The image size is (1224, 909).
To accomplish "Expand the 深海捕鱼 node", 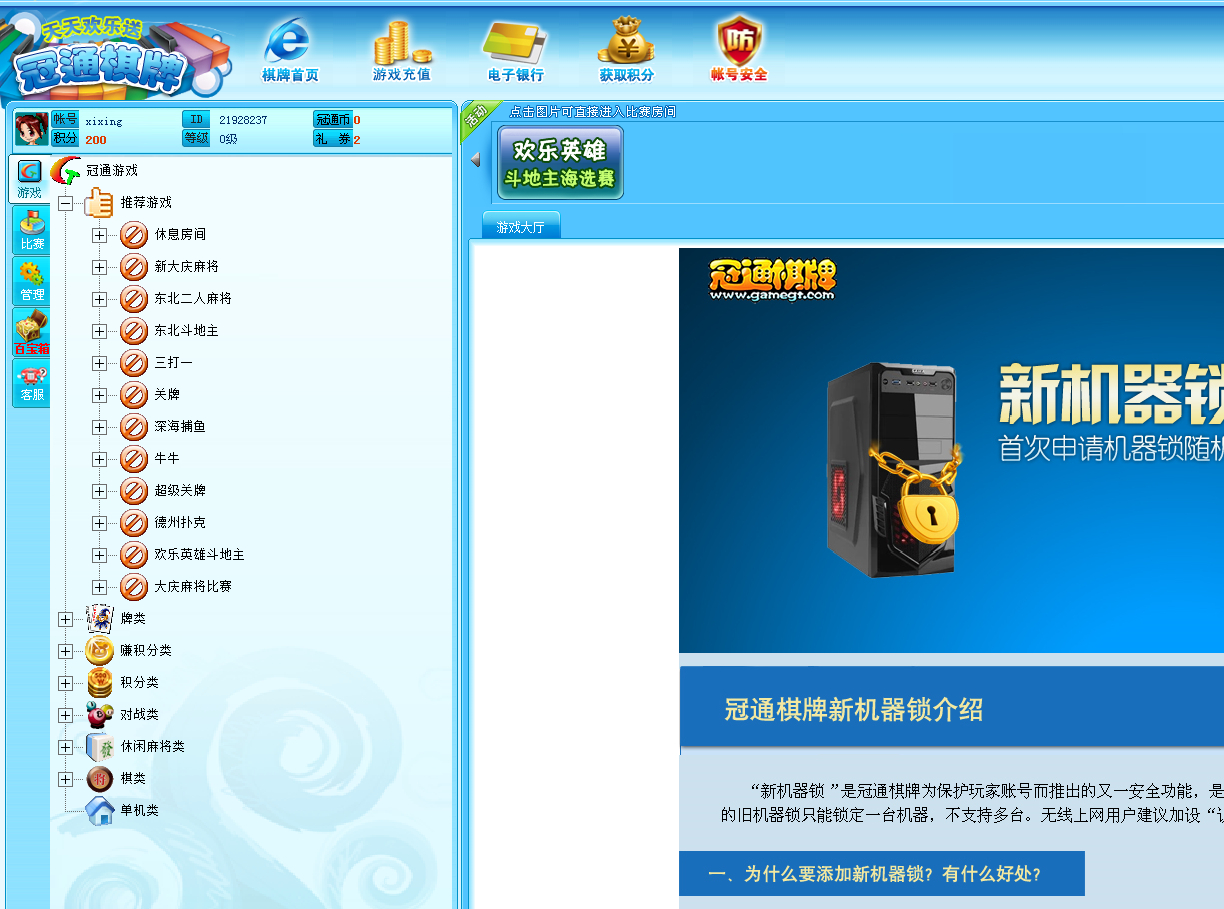I will 99,427.
